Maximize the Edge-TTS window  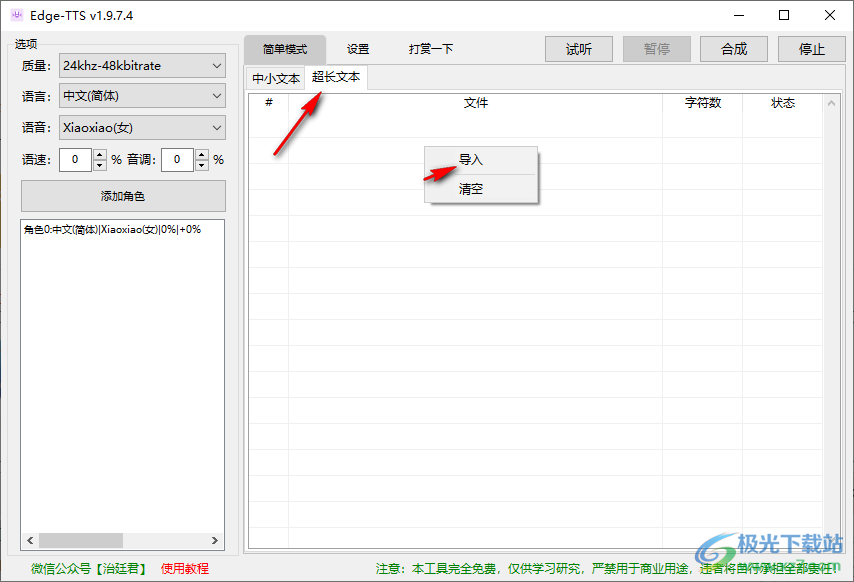pos(784,15)
